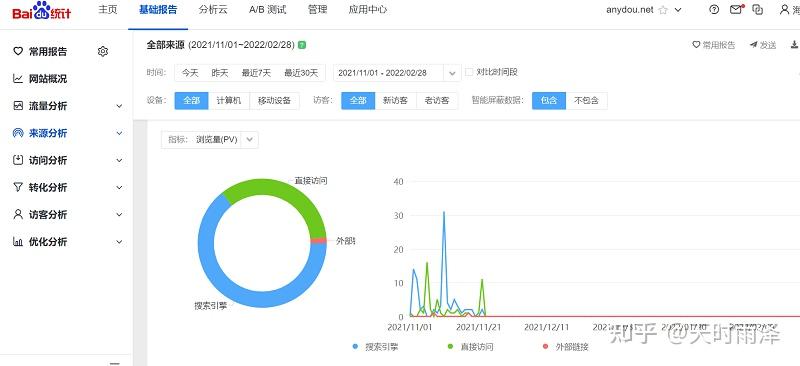Click the 2021/11/01 x-axis label
Screen dimensions: 800x366
pos(410,327)
